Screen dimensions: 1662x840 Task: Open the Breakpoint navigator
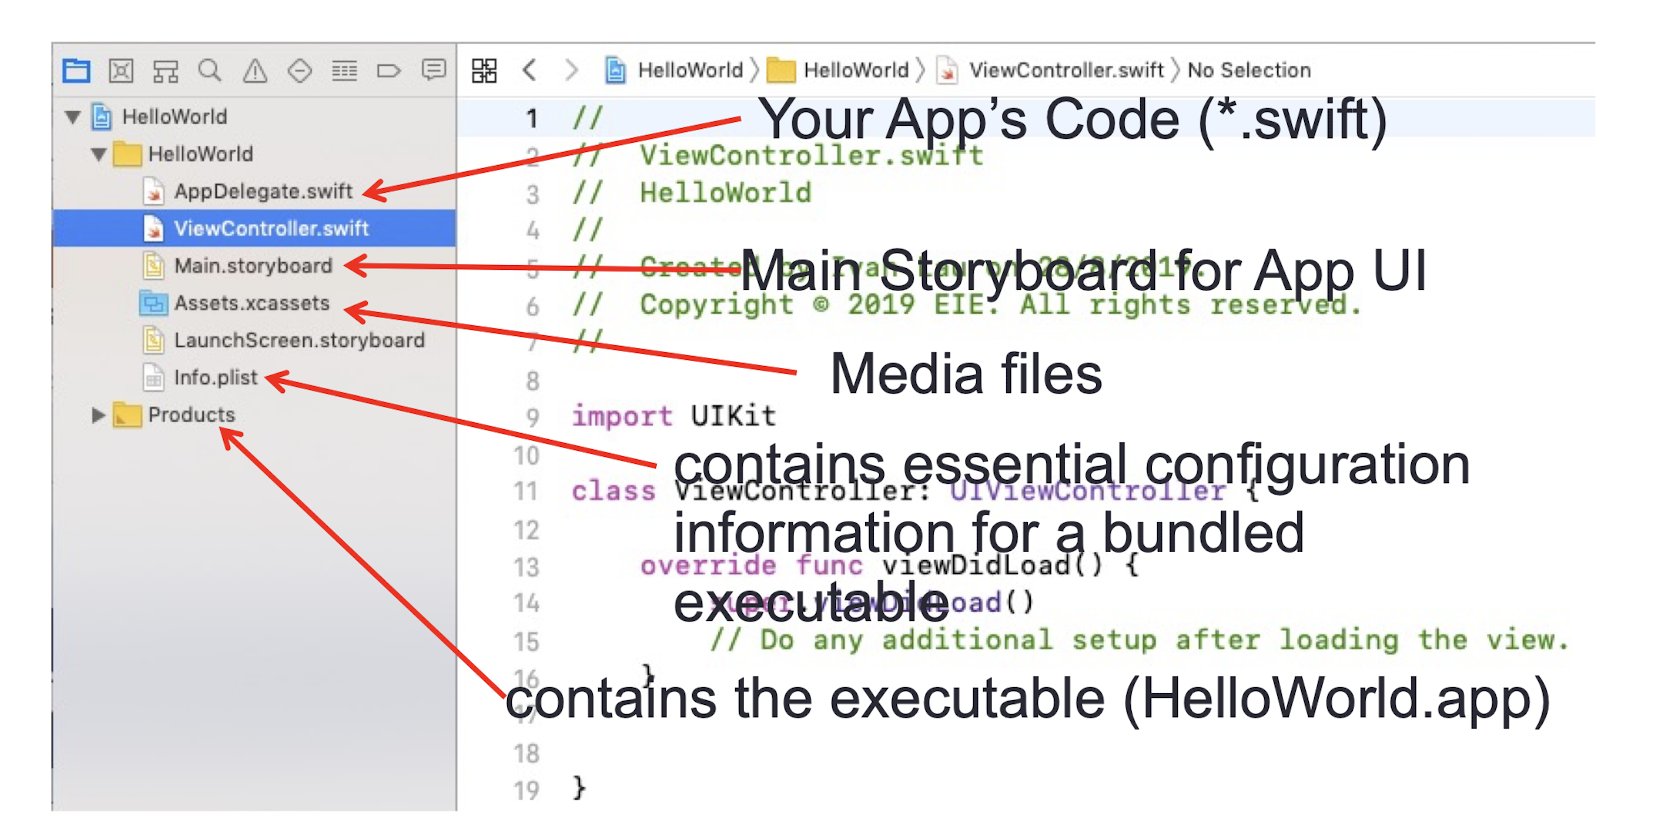pos(389,71)
